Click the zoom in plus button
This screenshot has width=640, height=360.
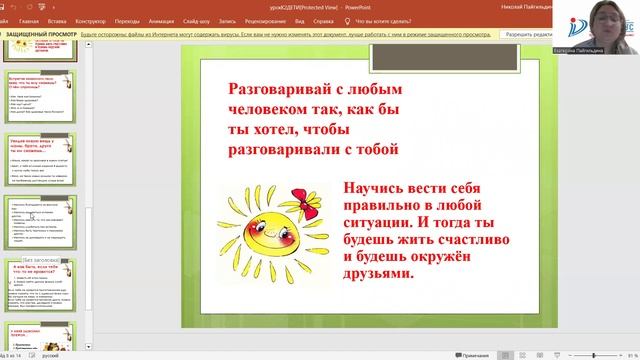click(620, 356)
